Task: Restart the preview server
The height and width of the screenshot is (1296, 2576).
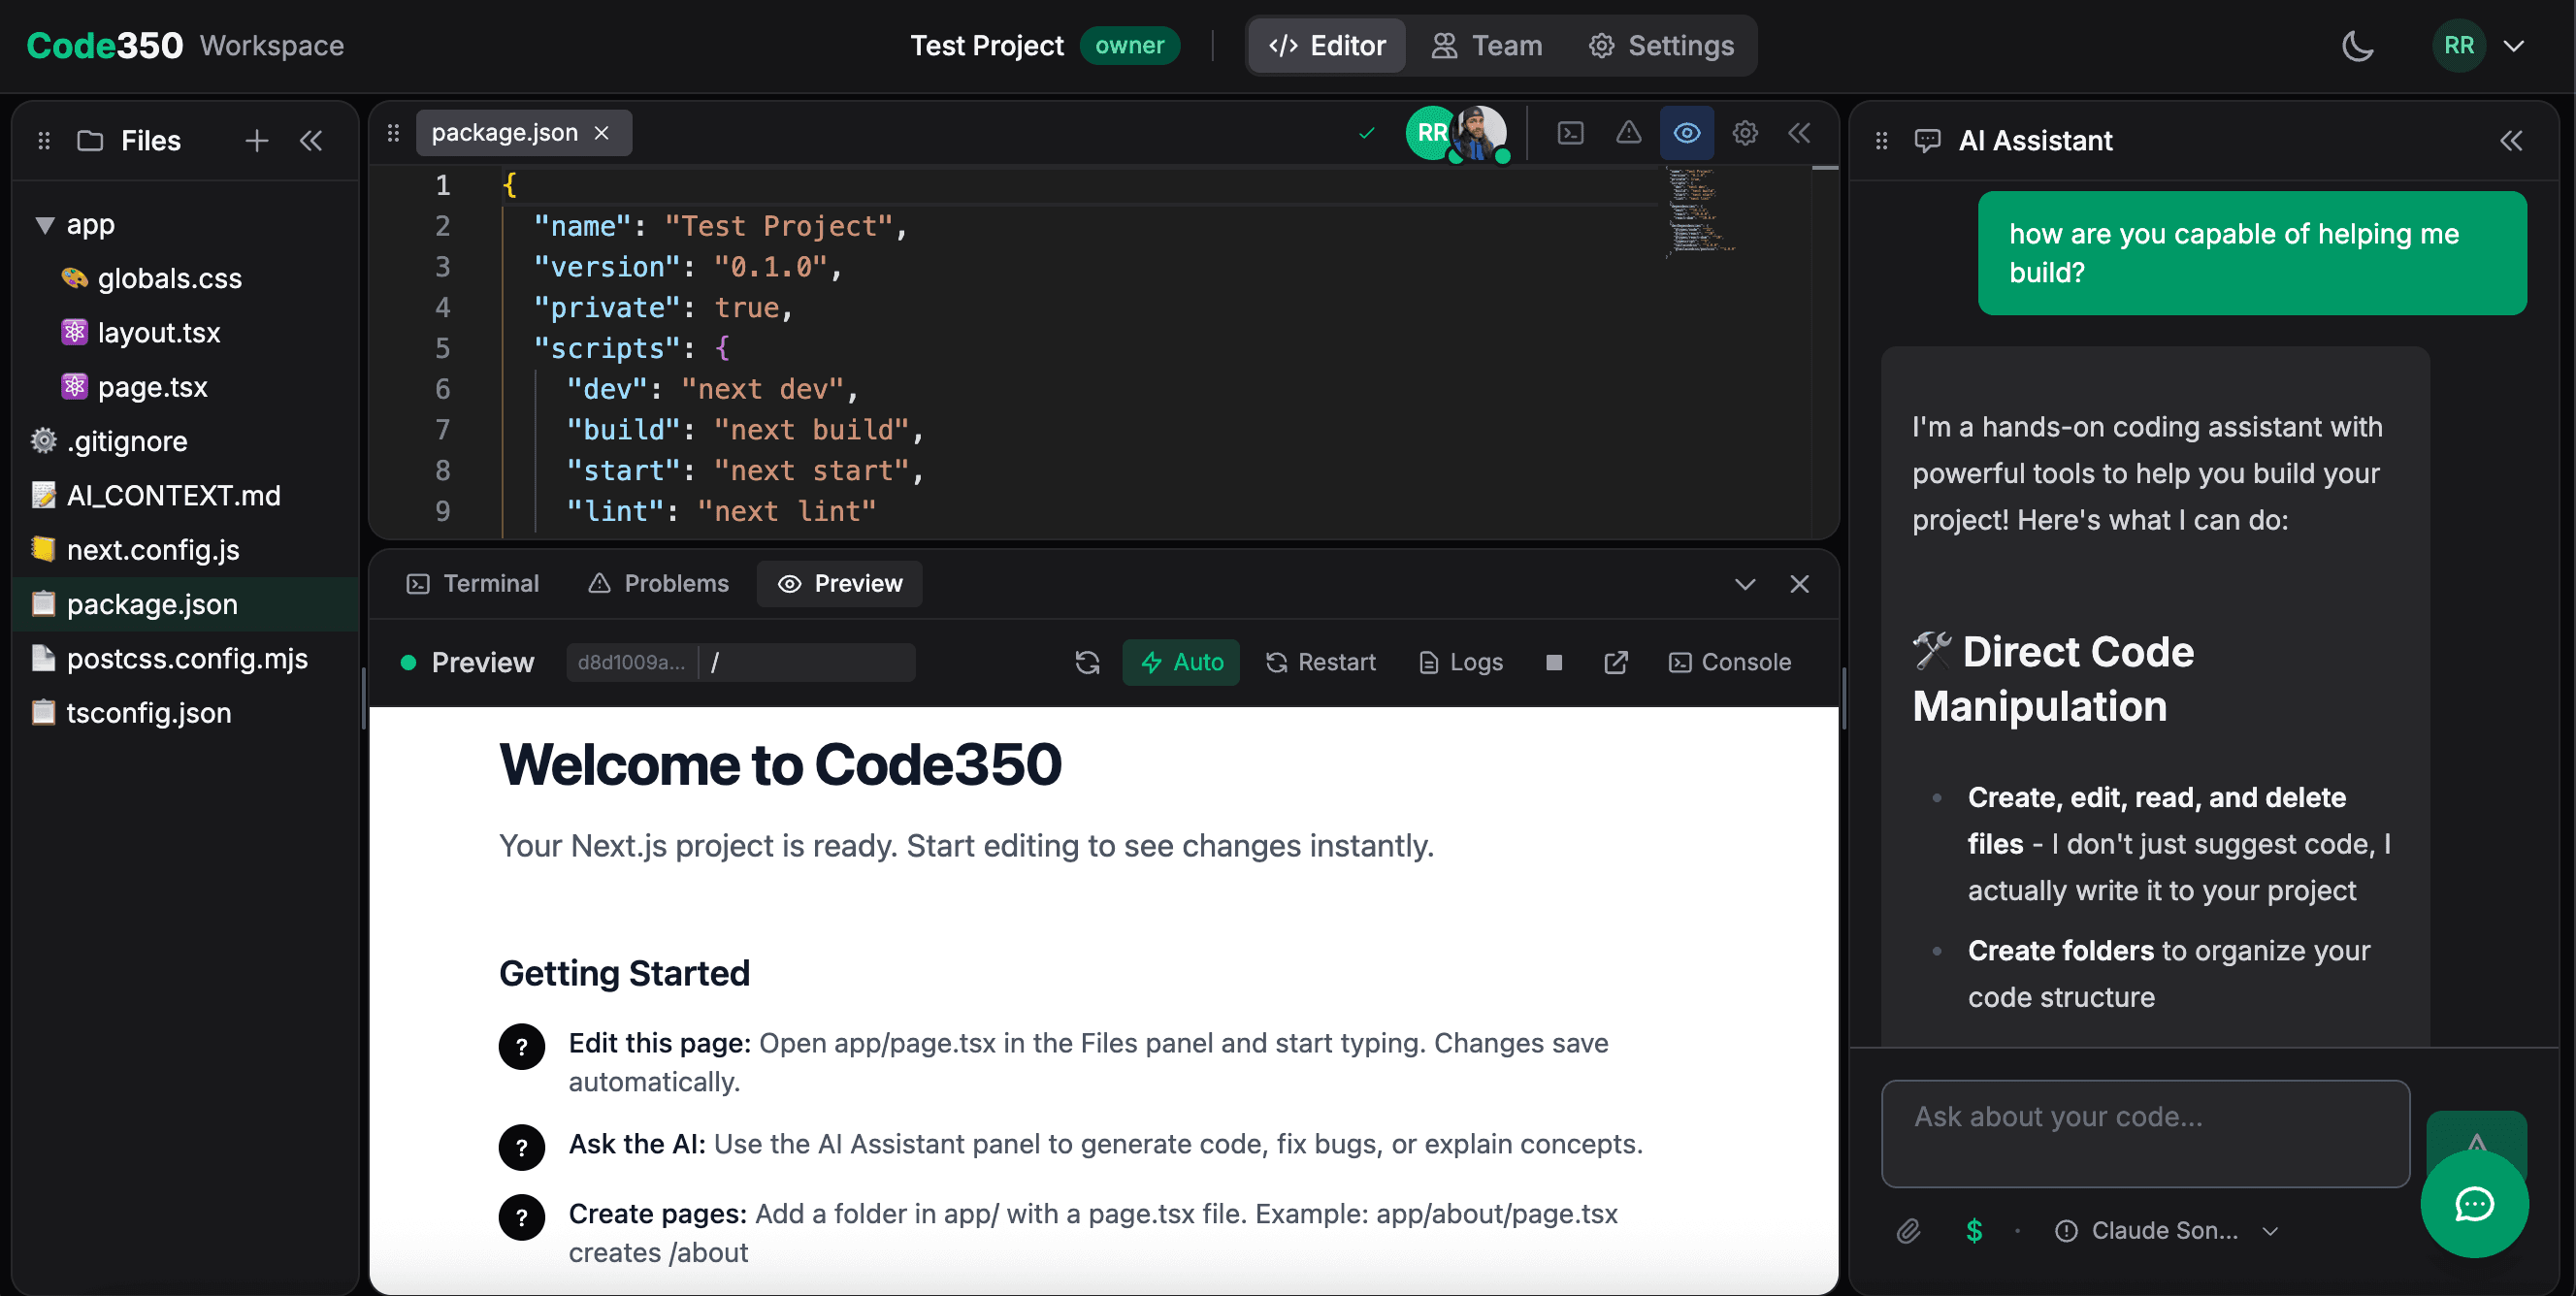Action: pyautogui.click(x=1320, y=662)
